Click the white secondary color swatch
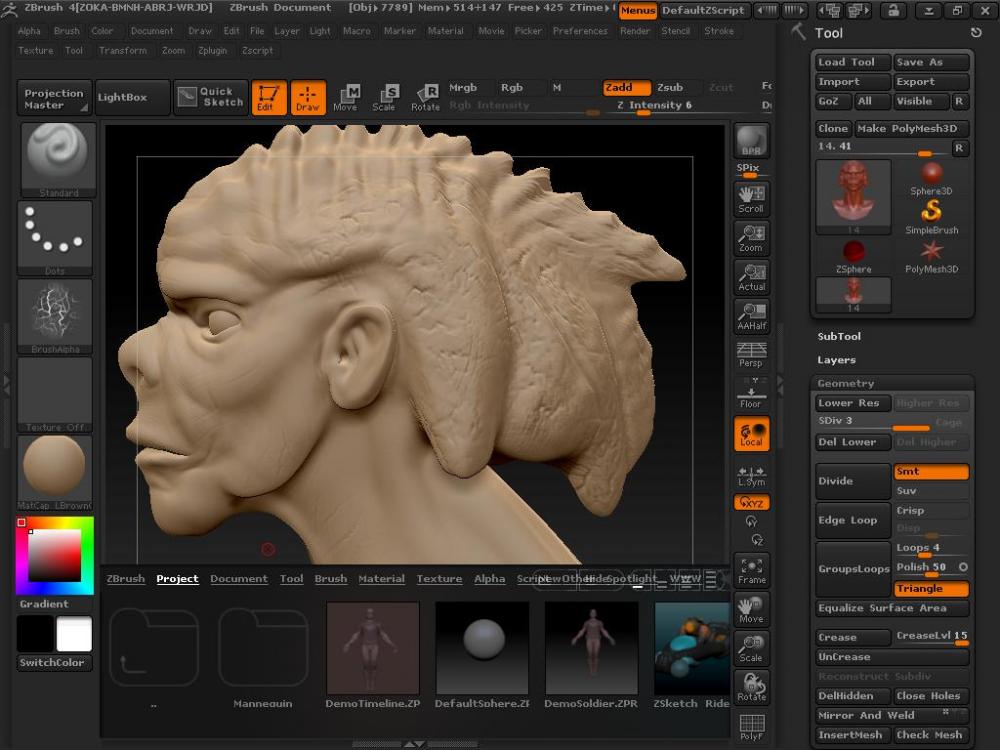This screenshot has width=1000, height=750. coord(74,634)
